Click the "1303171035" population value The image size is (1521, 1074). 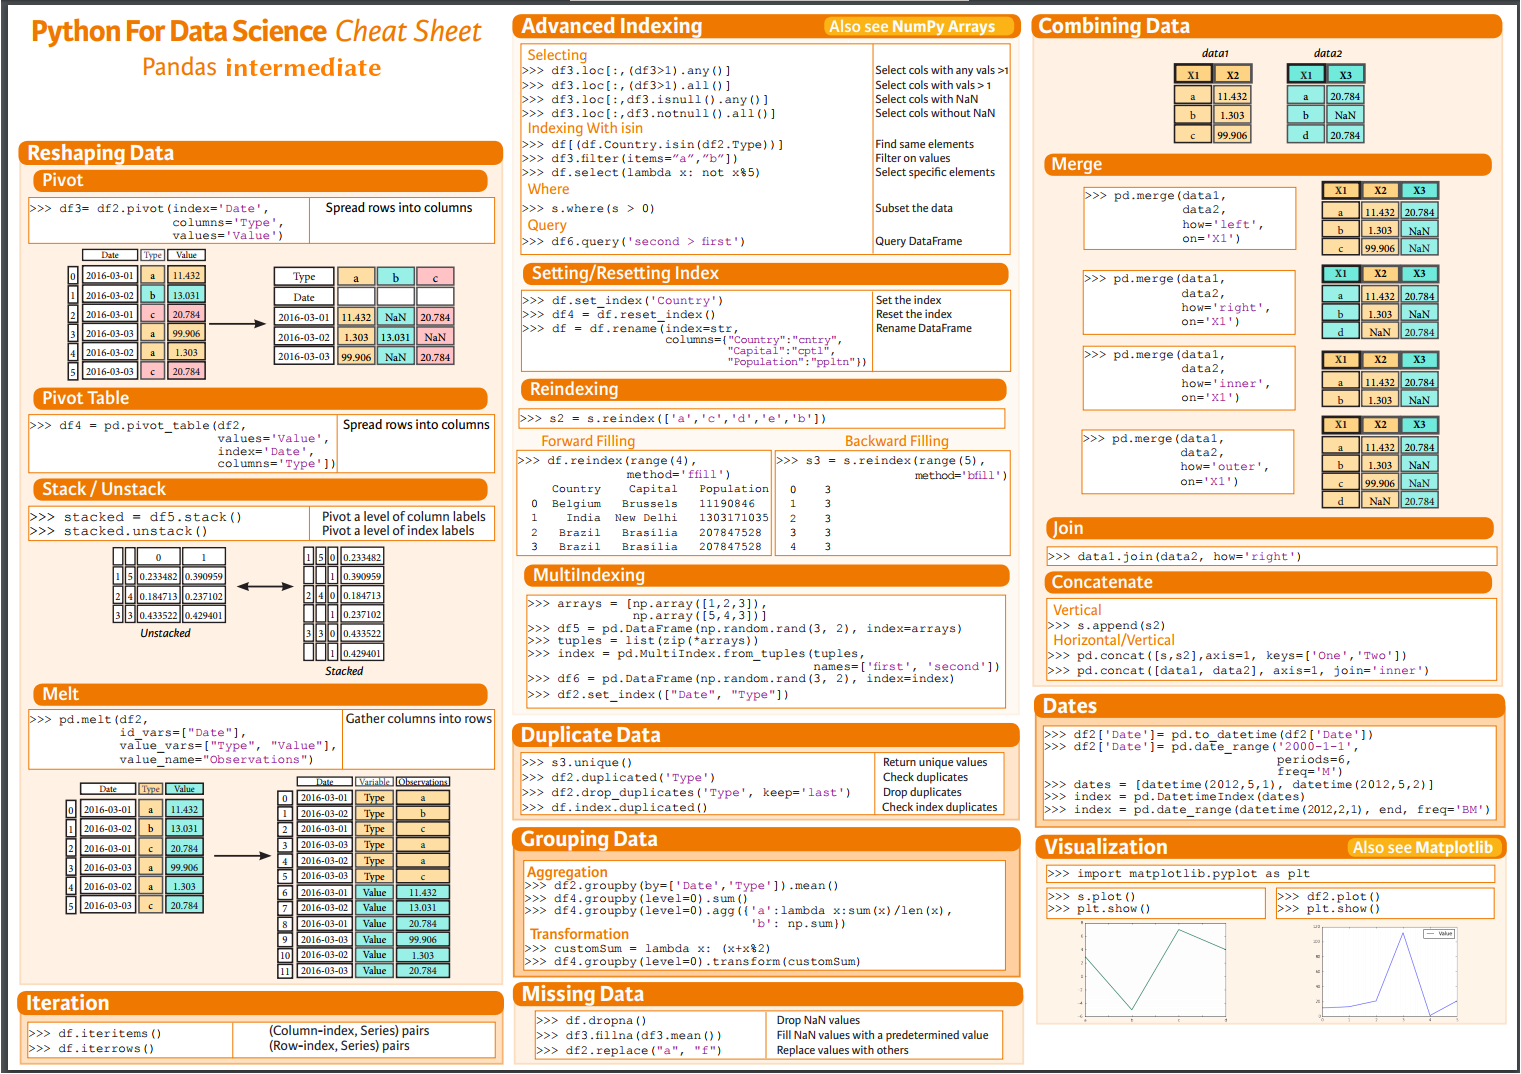pyautogui.click(x=733, y=518)
